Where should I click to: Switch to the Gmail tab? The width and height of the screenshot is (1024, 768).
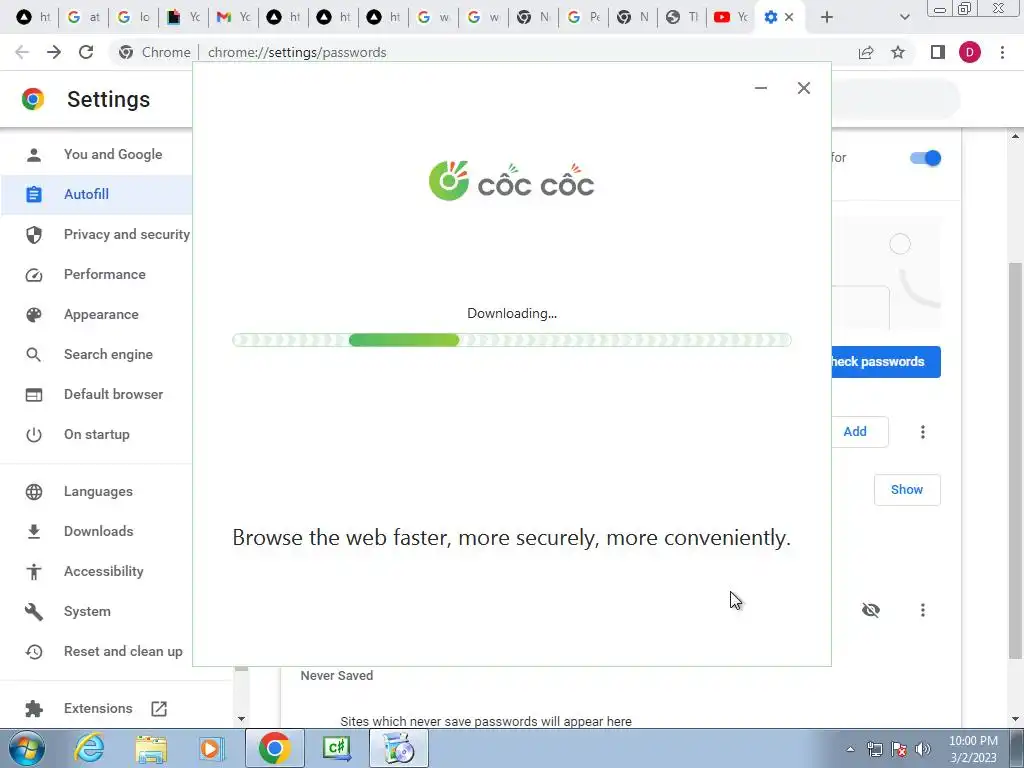pos(234,17)
